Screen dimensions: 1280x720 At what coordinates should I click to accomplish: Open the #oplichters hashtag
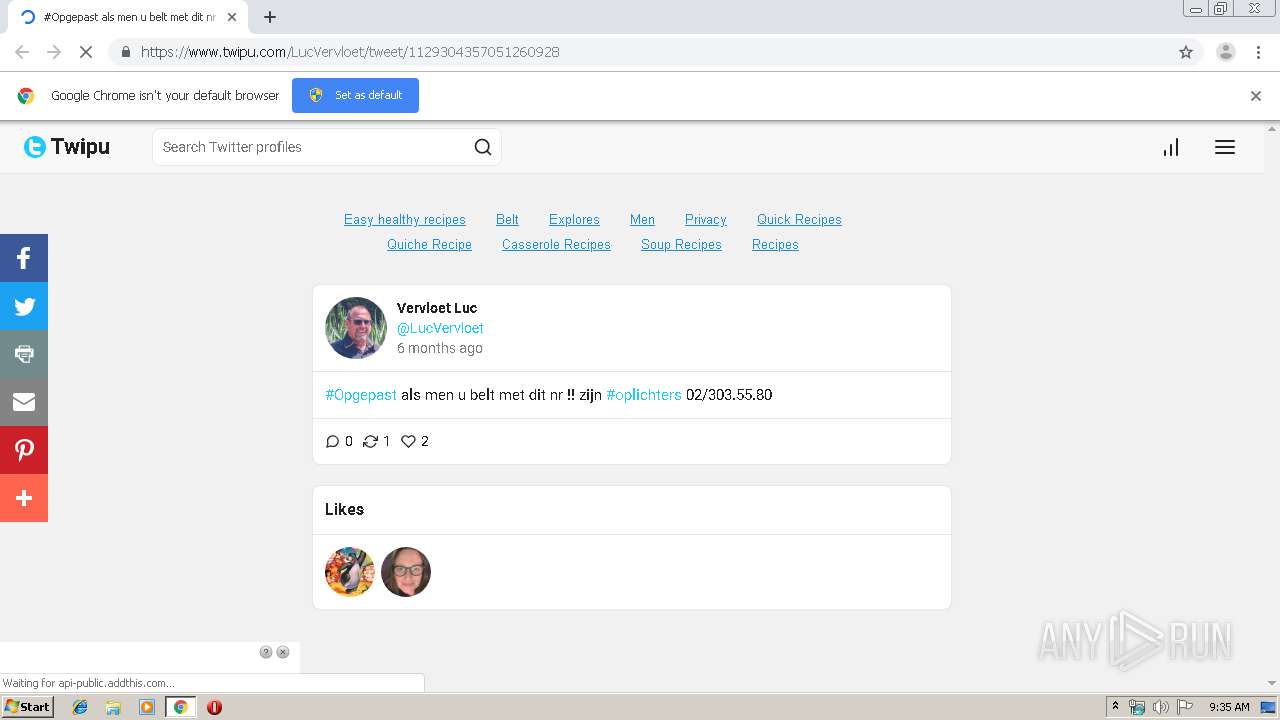pyautogui.click(x=644, y=395)
